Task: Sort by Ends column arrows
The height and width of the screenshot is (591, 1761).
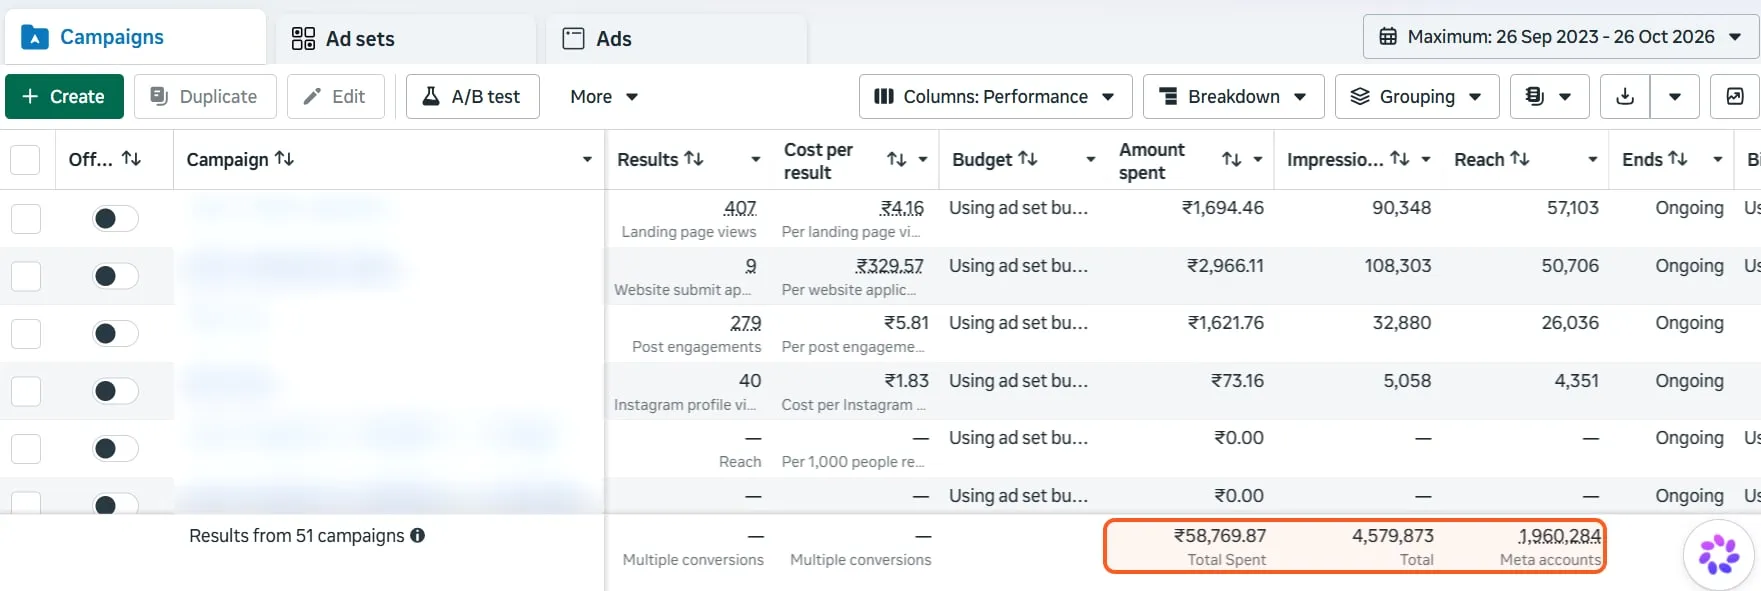Action: [1678, 159]
